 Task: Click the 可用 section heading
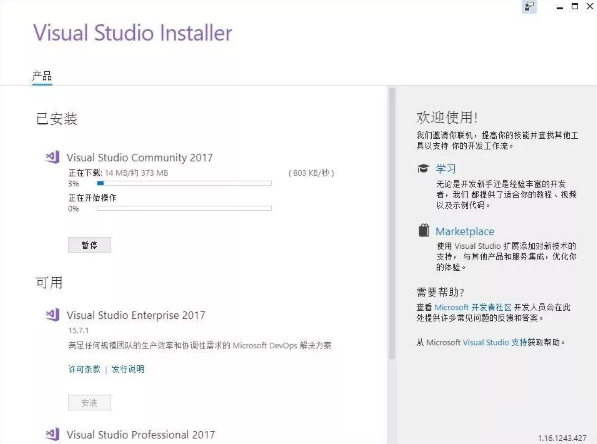(49, 283)
